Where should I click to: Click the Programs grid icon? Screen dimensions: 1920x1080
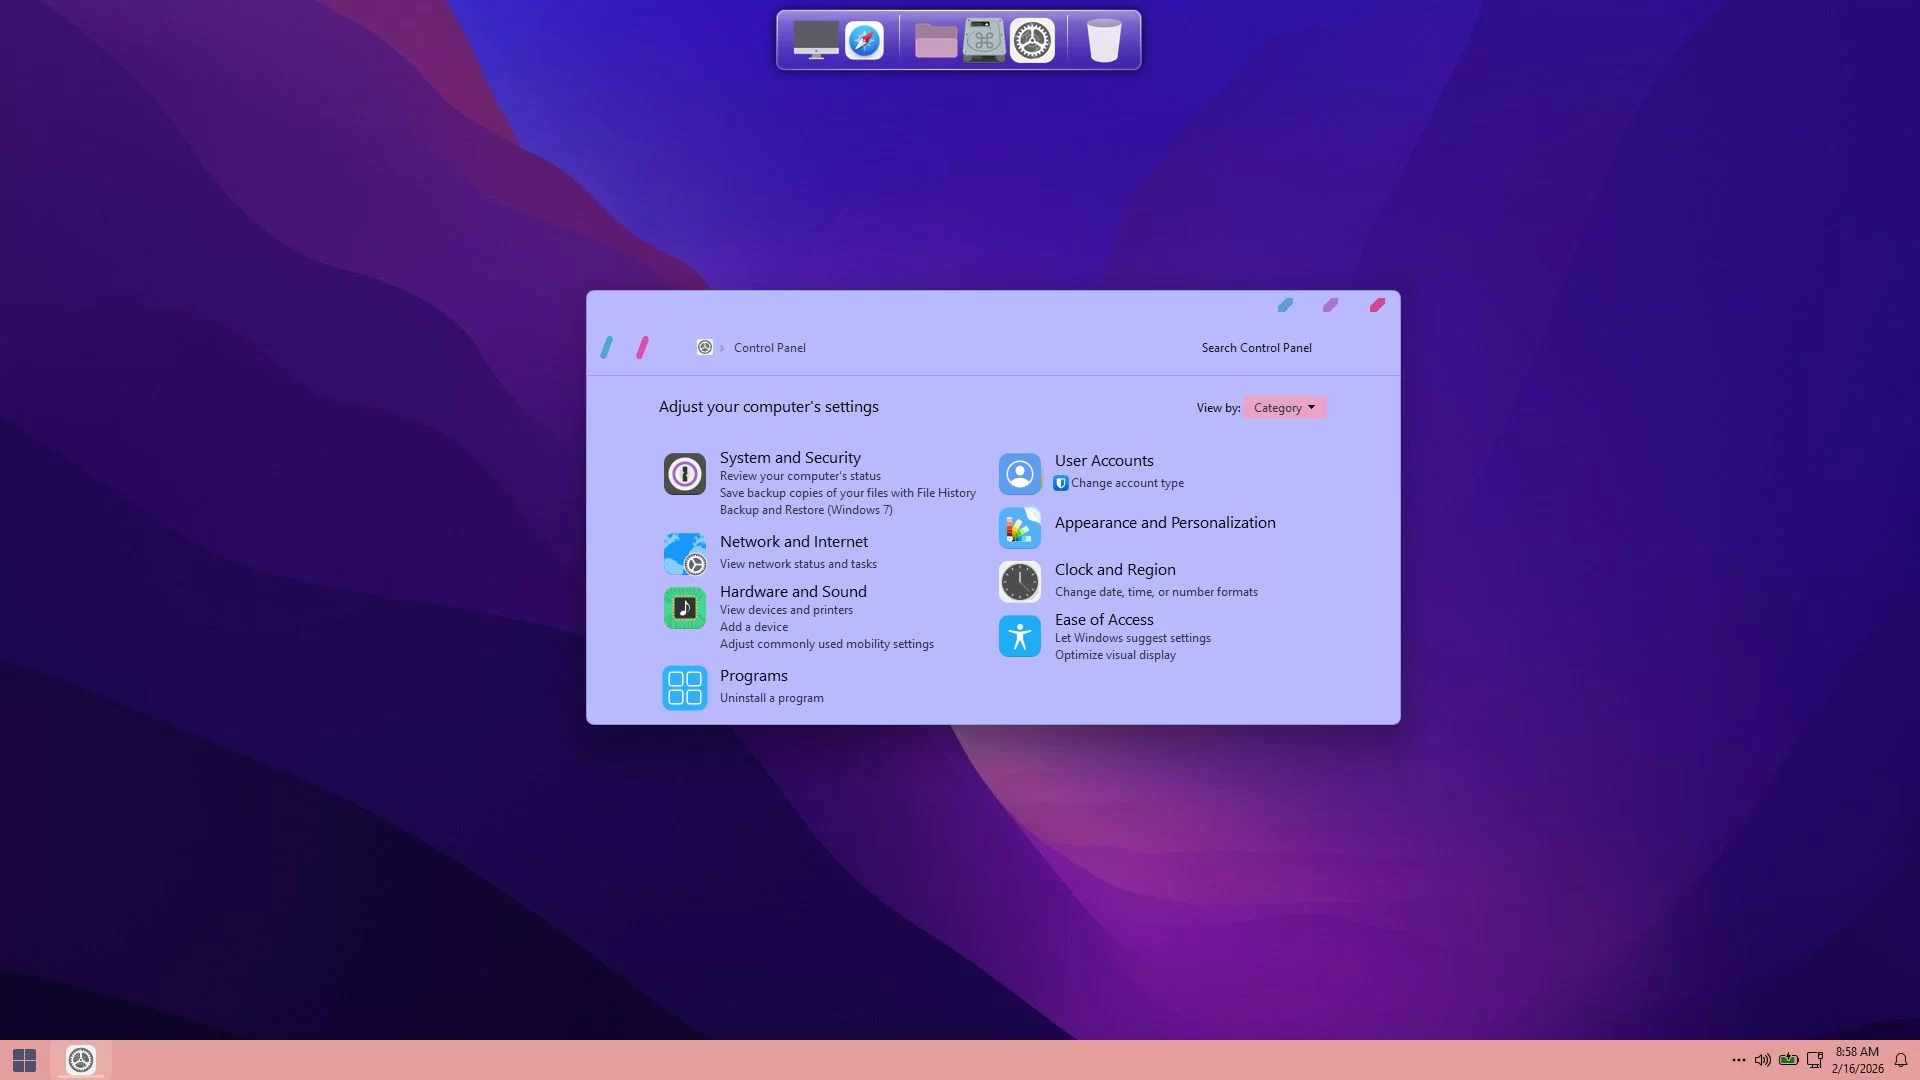[x=684, y=688]
